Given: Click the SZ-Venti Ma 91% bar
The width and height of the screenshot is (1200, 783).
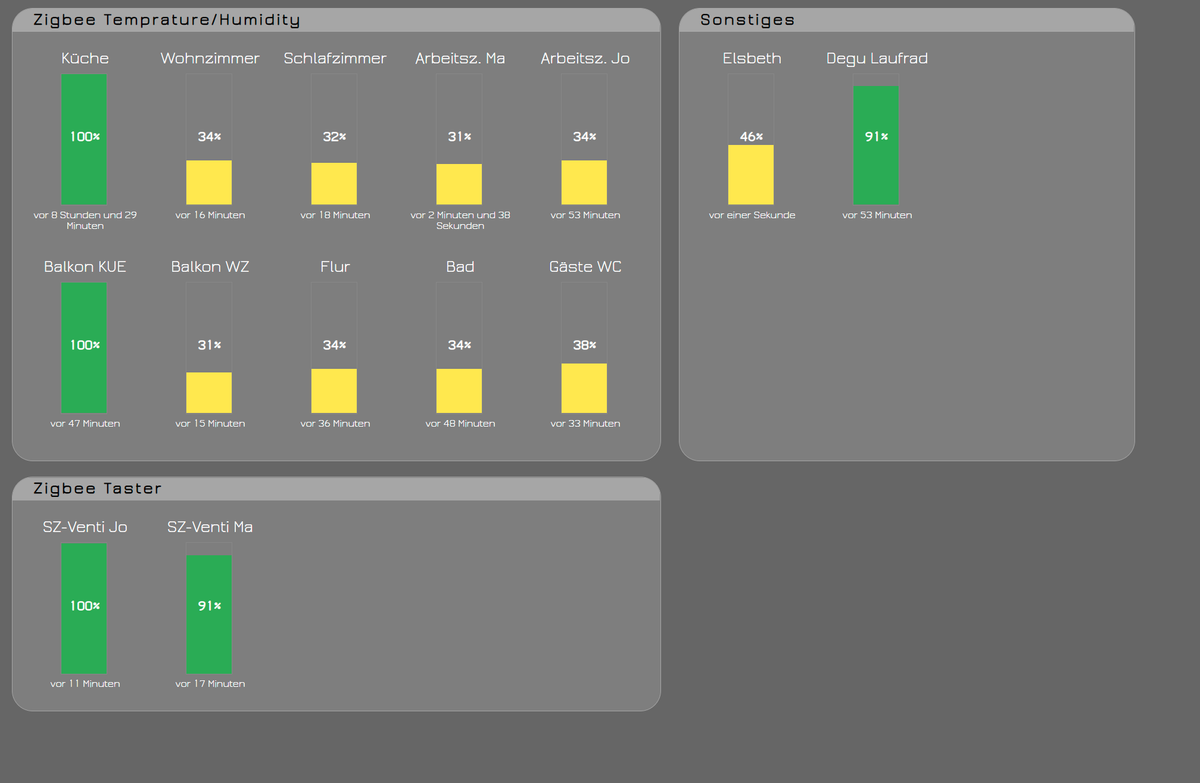Looking at the screenshot, I should click(x=209, y=614).
